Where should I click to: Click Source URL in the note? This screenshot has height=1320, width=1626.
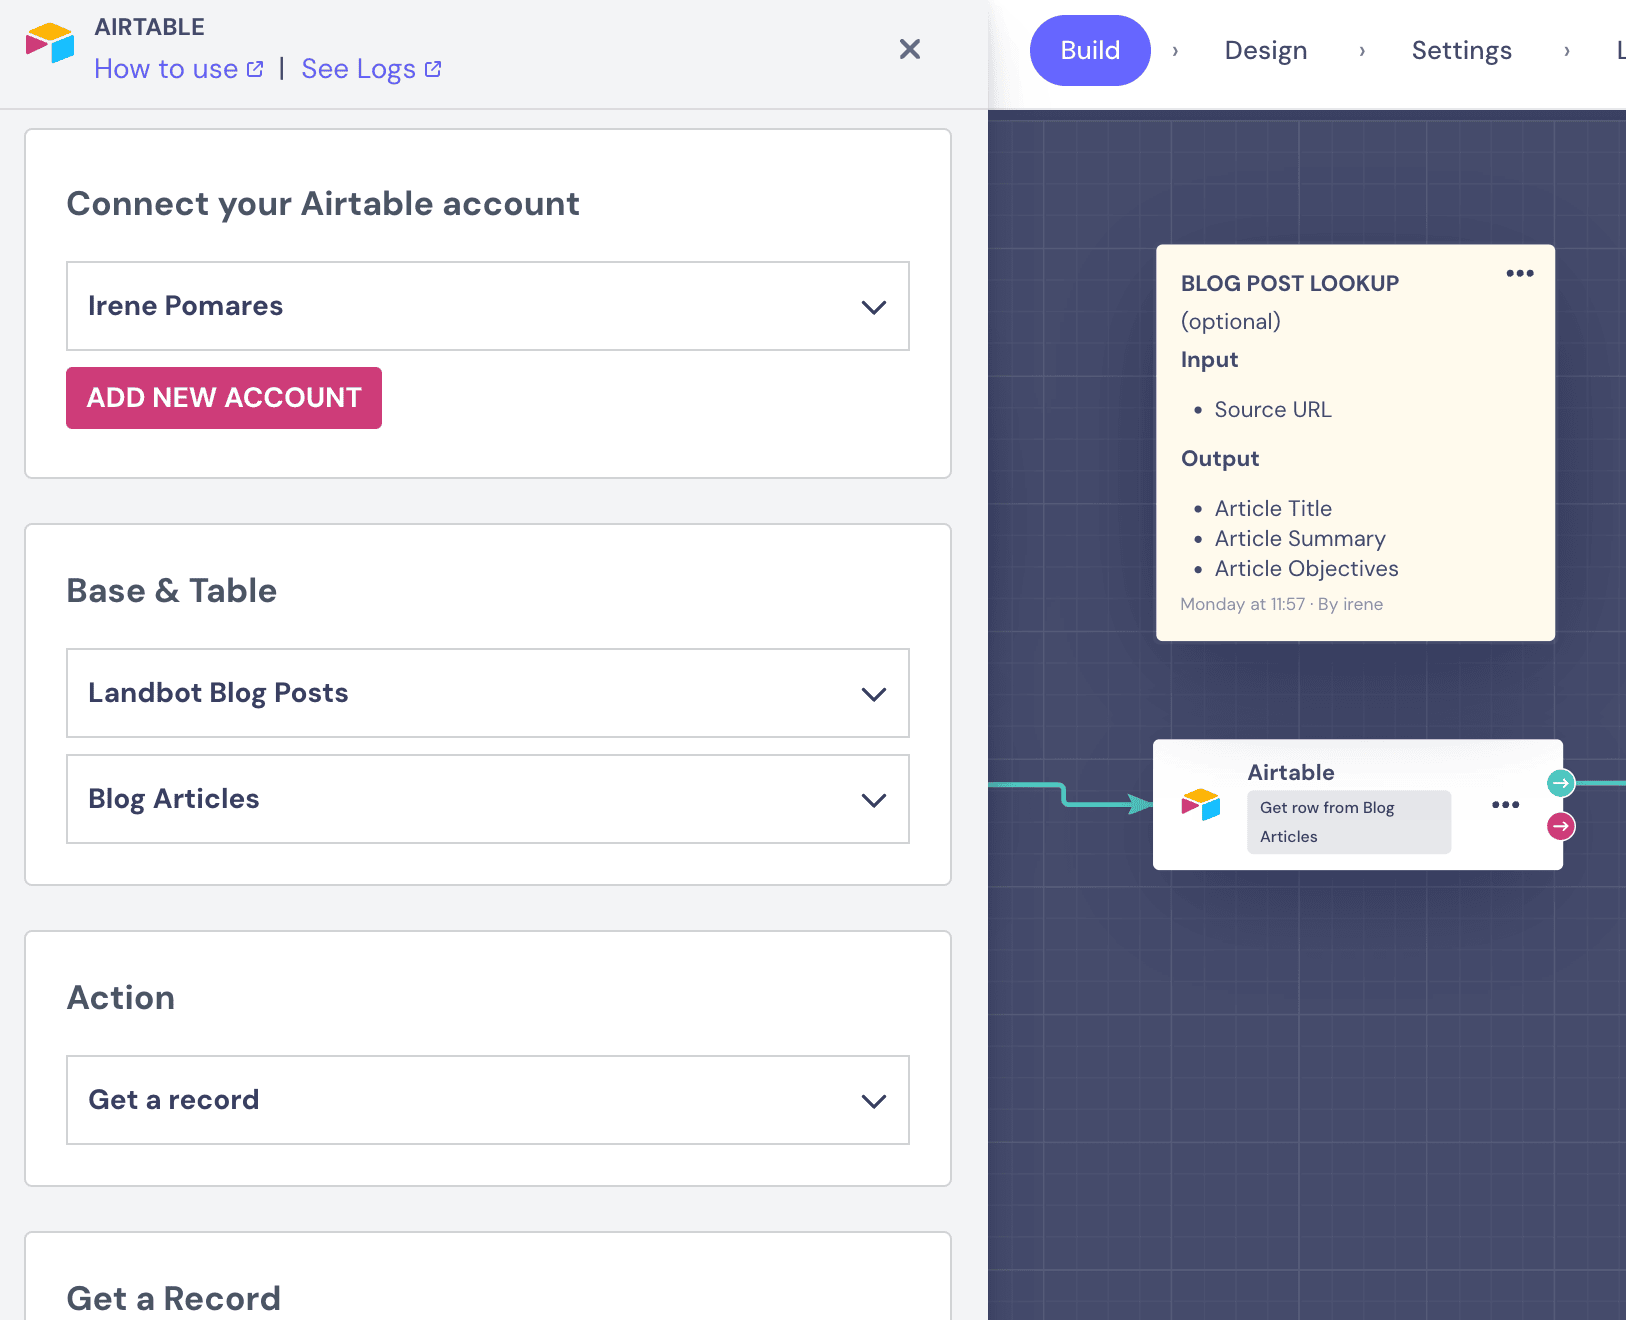pyautogui.click(x=1273, y=409)
